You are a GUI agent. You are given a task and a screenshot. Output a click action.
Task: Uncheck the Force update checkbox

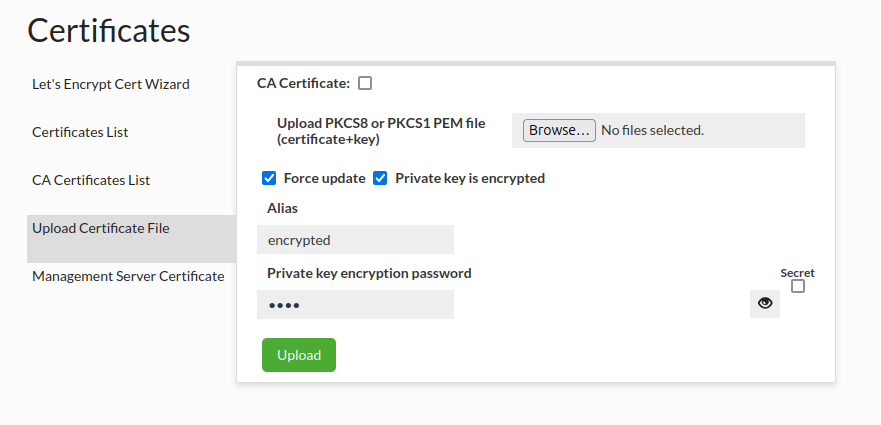coord(269,178)
